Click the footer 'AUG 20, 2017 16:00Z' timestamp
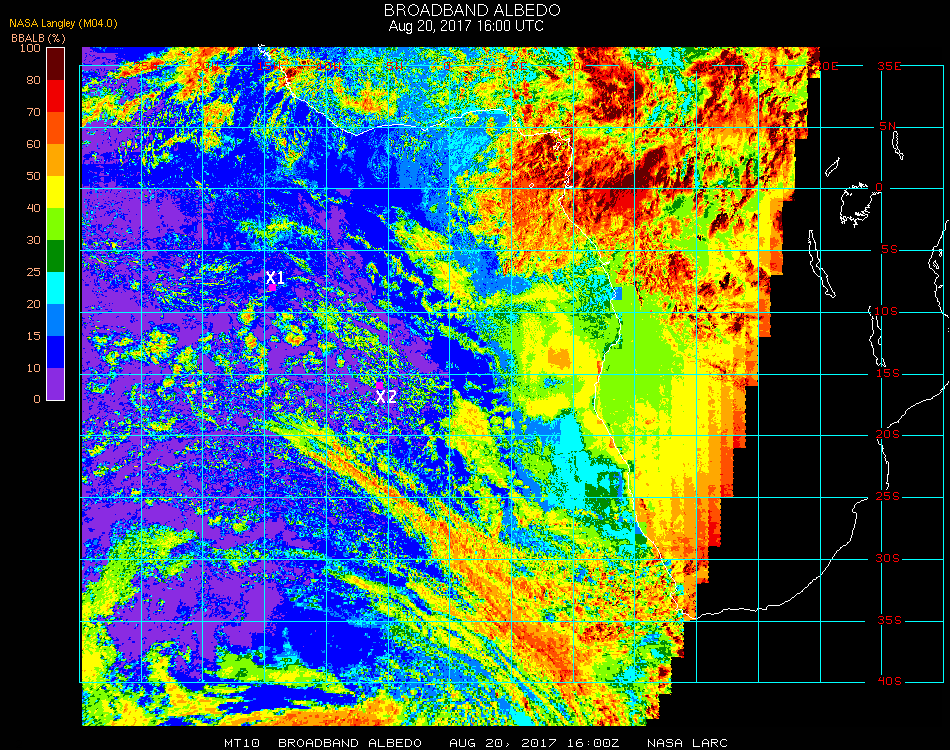The height and width of the screenshot is (750, 950). 534,743
